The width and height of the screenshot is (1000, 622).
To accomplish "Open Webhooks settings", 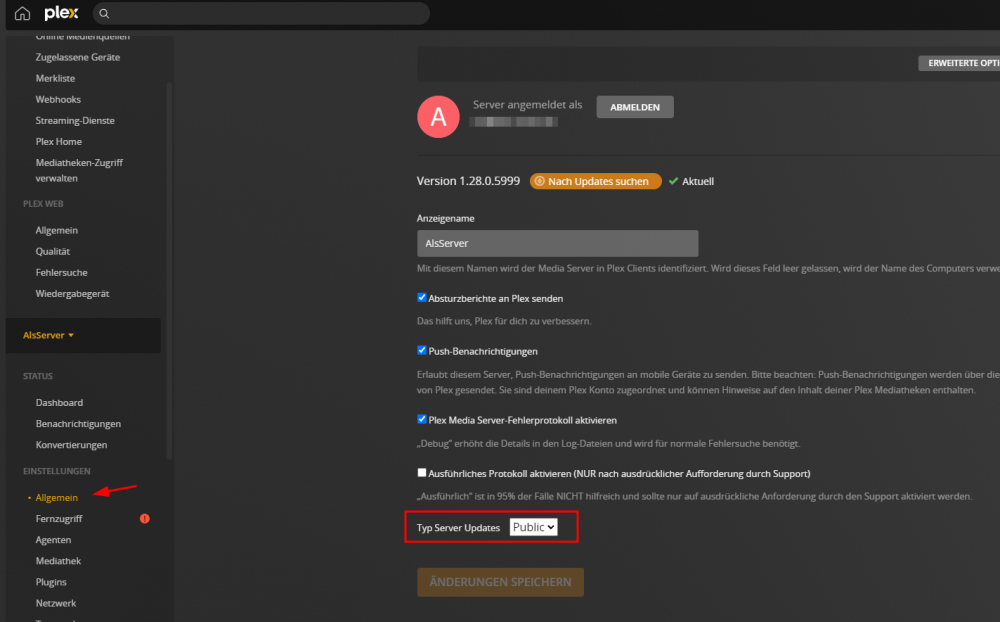I will pyautogui.click(x=58, y=100).
